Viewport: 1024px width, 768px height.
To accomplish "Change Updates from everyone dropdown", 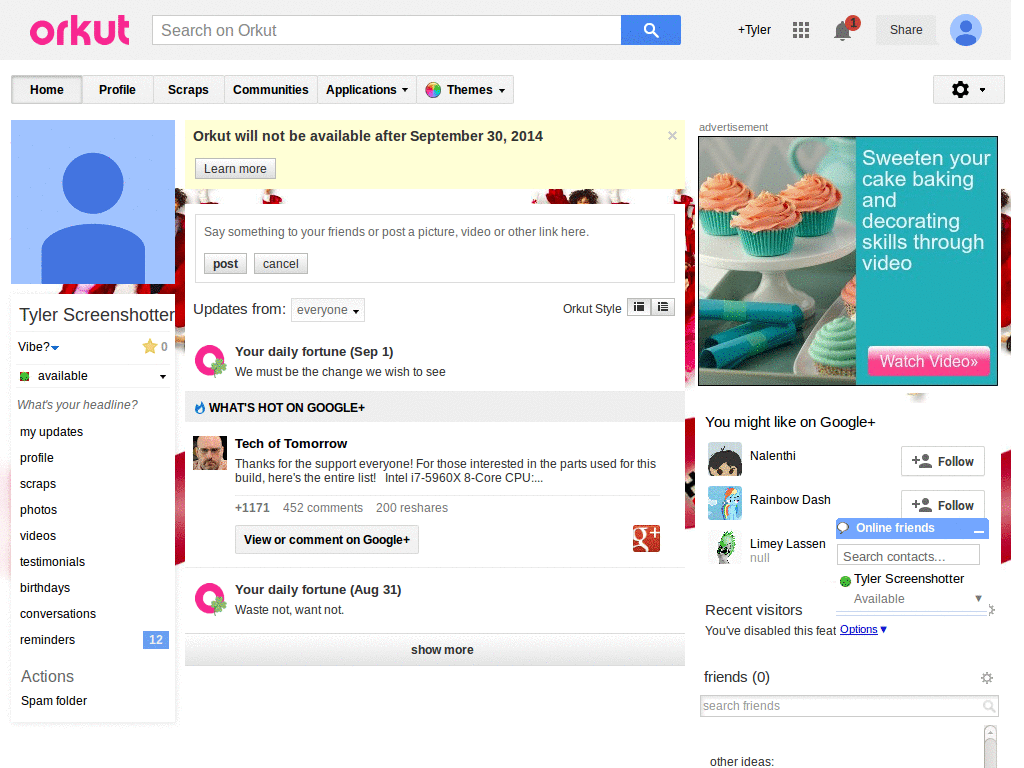I will tap(328, 310).
